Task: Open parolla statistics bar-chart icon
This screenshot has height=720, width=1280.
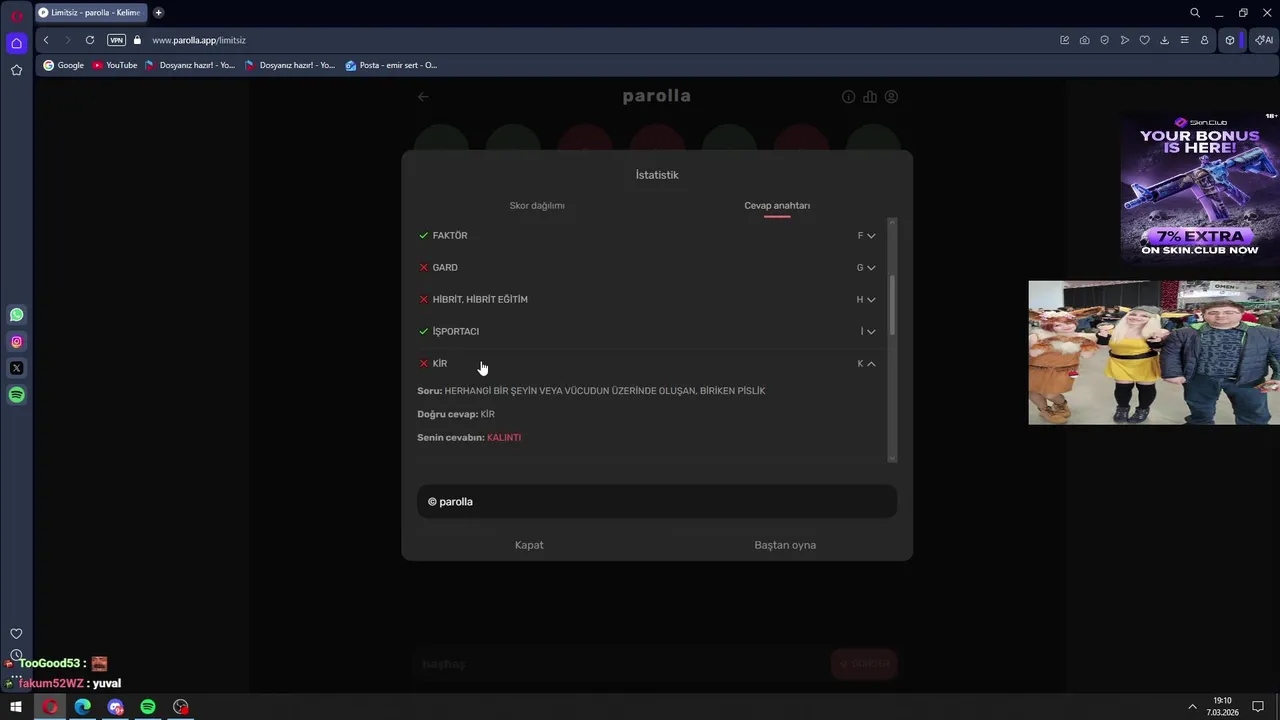Action: click(x=870, y=97)
